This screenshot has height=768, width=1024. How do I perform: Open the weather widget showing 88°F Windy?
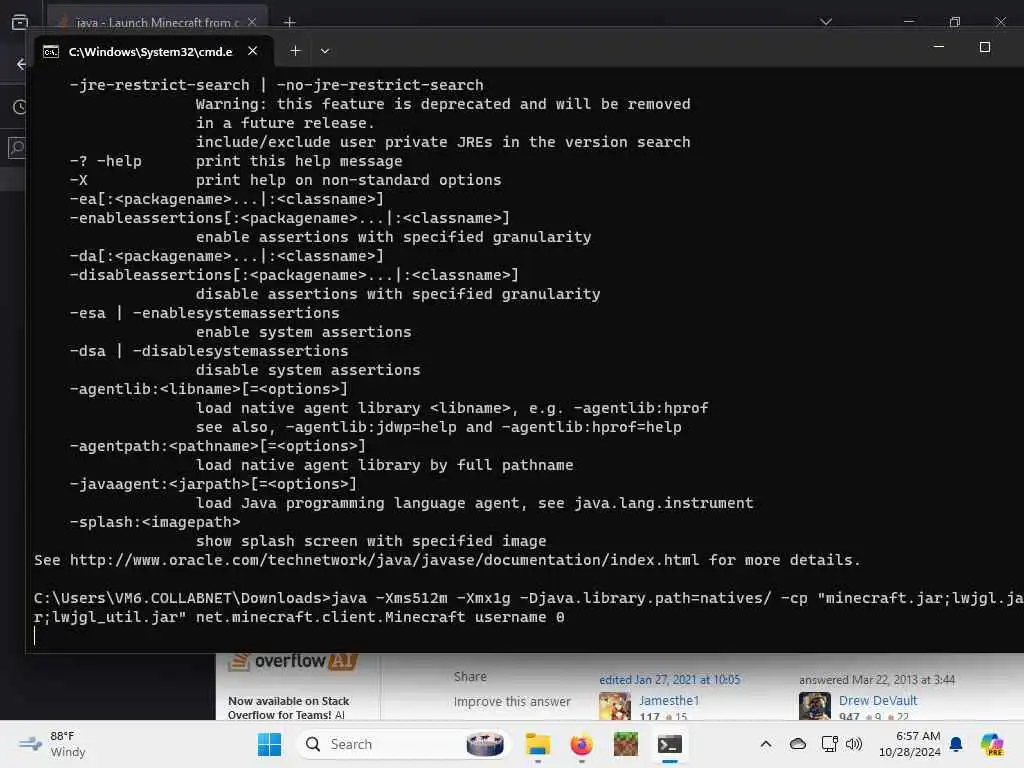(x=52, y=744)
